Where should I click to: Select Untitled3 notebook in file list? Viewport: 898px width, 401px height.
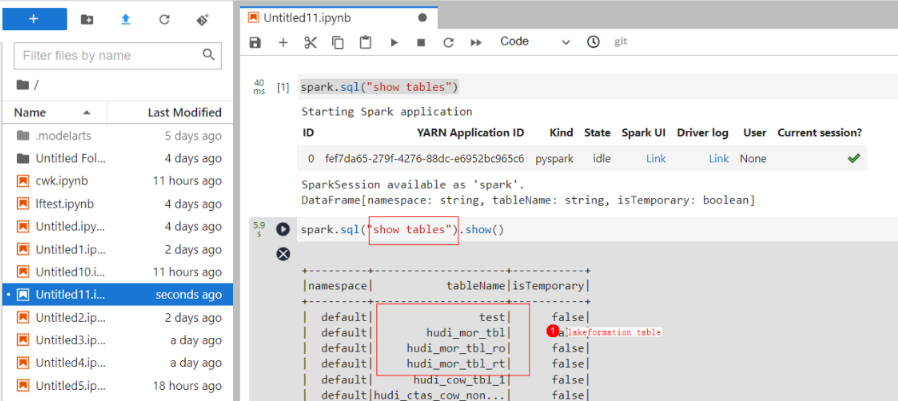(x=117, y=340)
